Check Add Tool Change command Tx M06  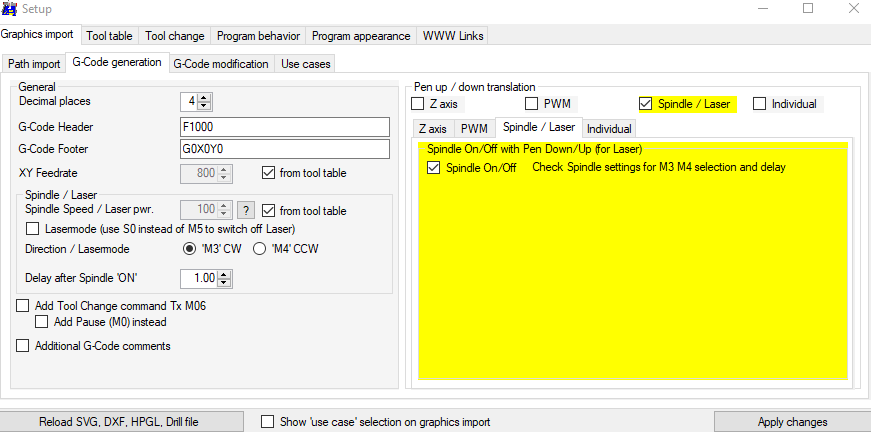(x=23, y=306)
